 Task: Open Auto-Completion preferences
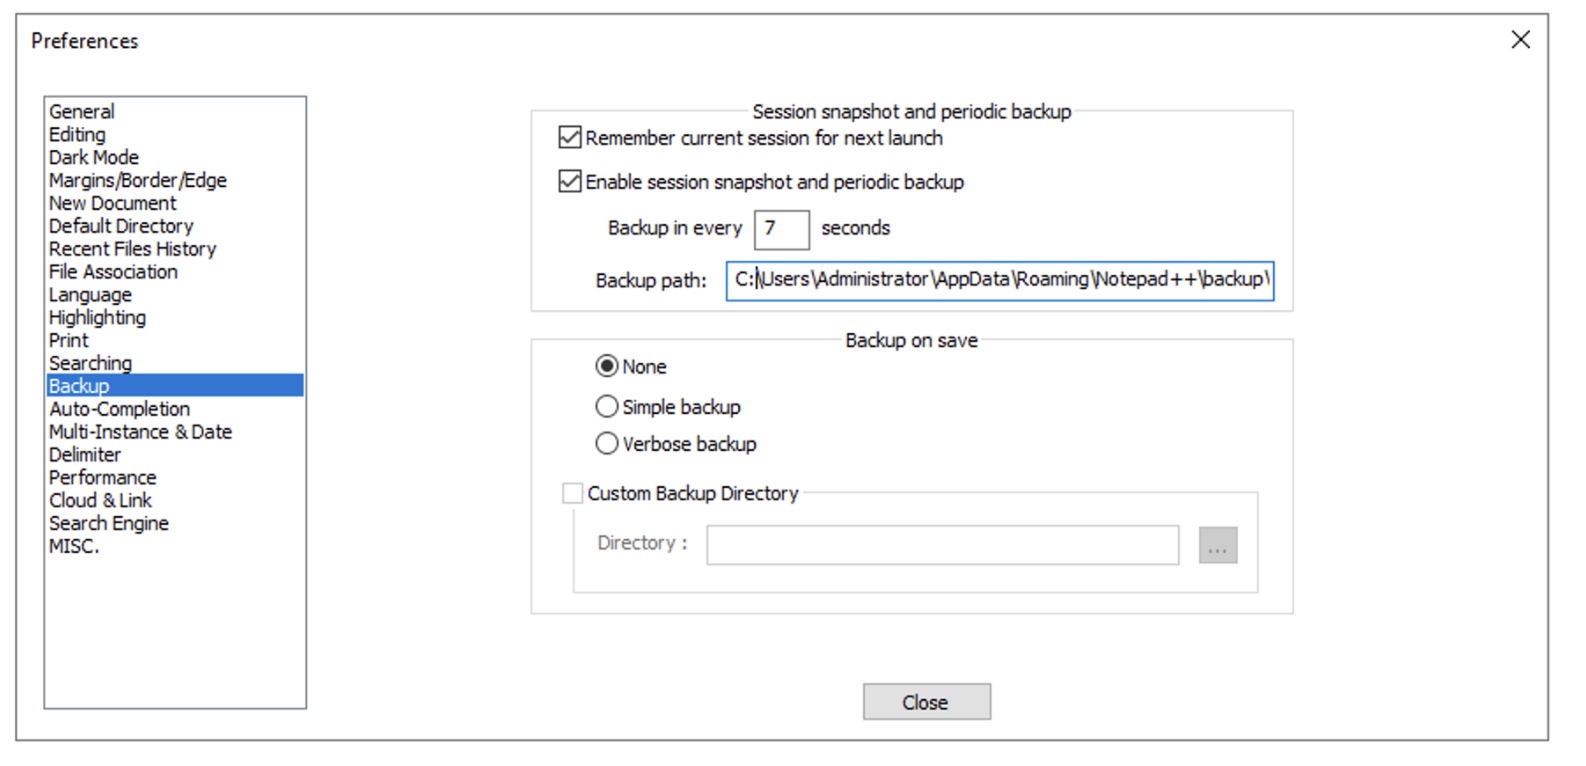coord(117,408)
